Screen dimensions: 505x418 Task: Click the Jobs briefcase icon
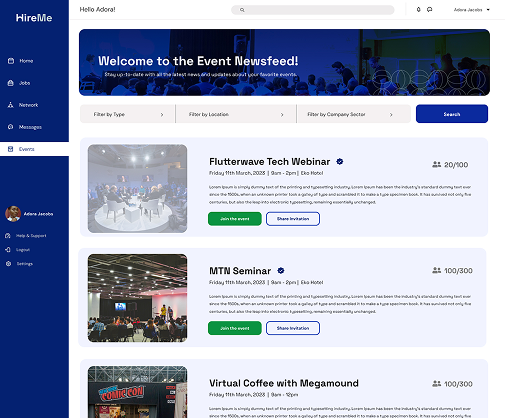pos(11,83)
